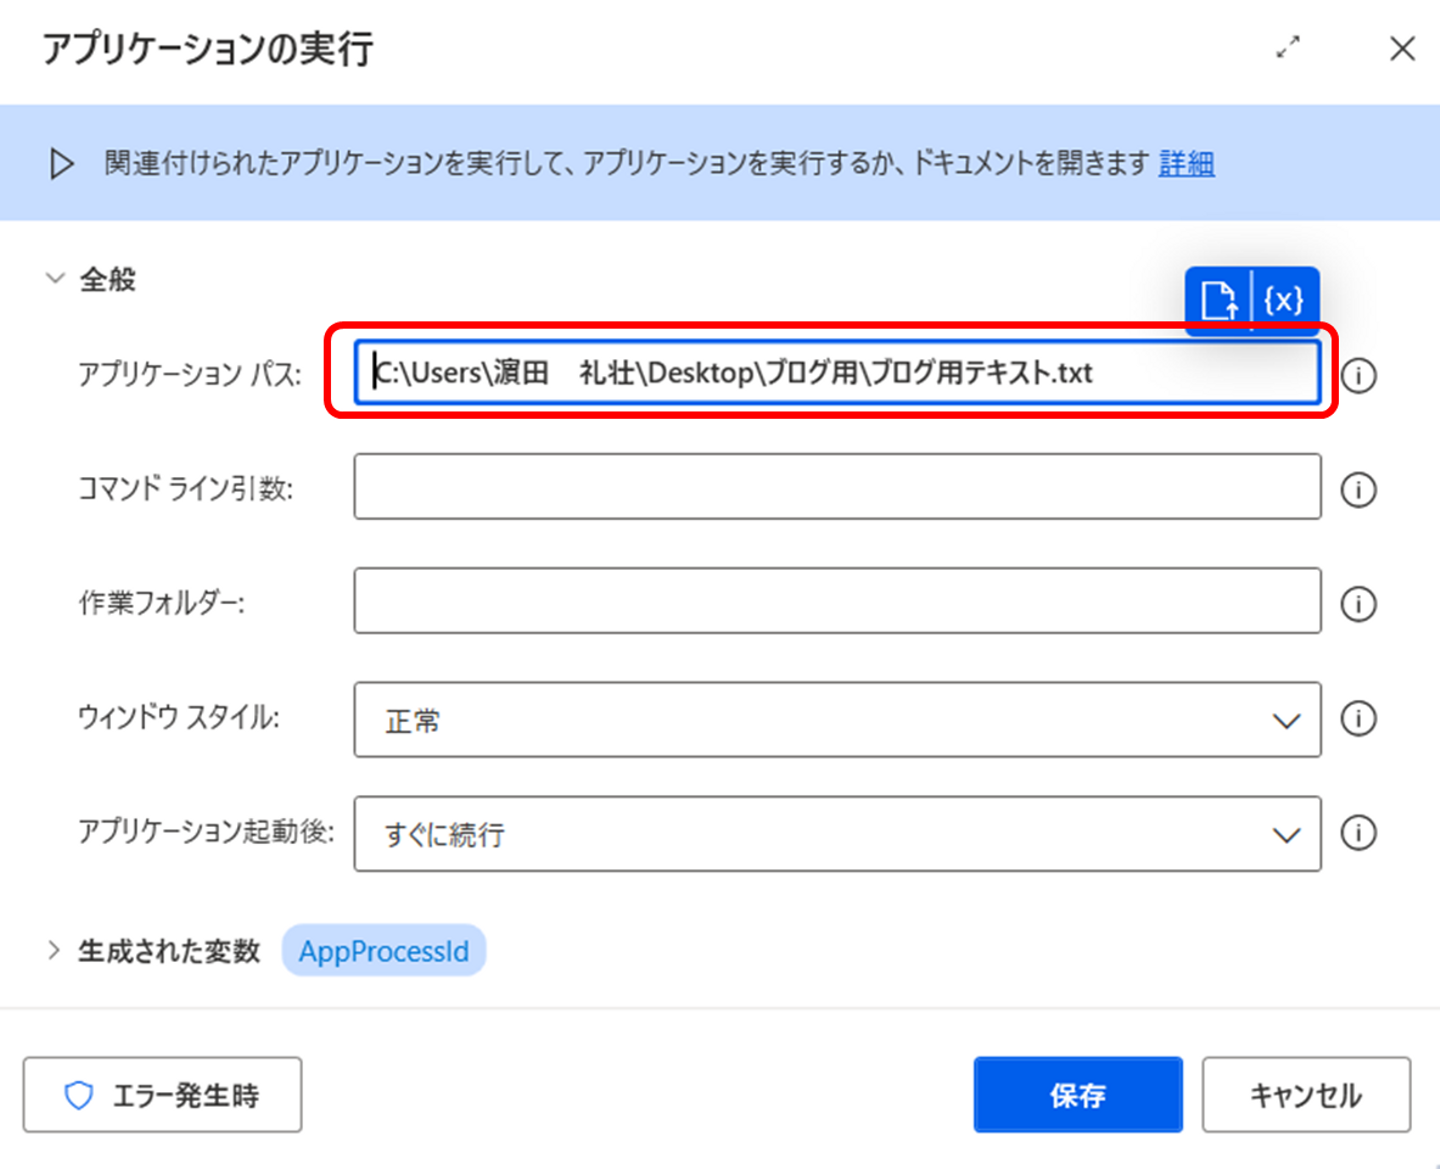The width and height of the screenshot is (1440, 1169).
Task: Click the AppProcessId variable chip
Action: (x=384, y=951)
